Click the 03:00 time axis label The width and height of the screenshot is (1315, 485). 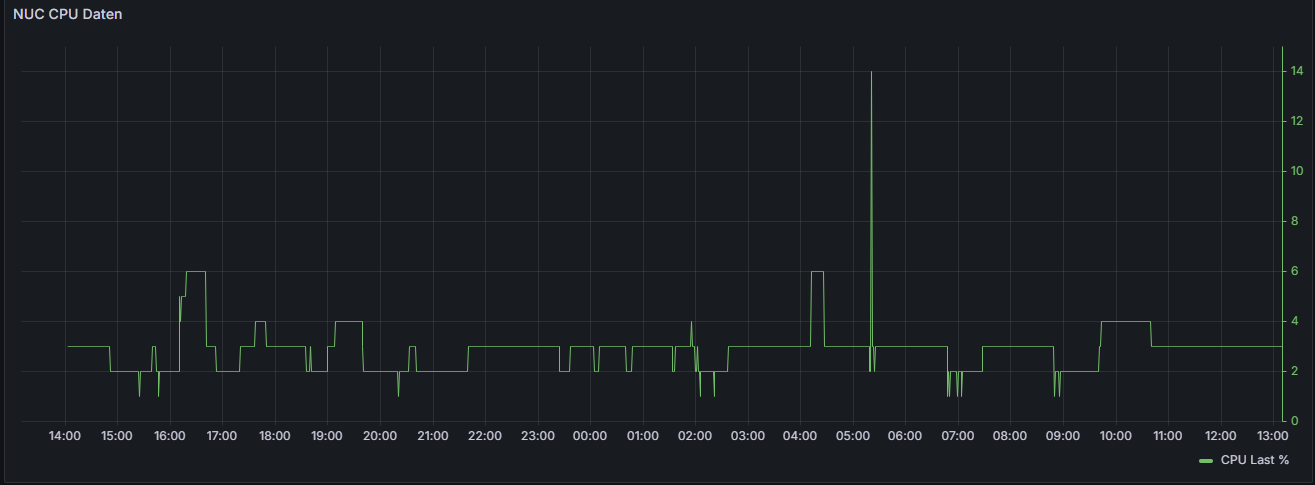[x=747, y=436]
